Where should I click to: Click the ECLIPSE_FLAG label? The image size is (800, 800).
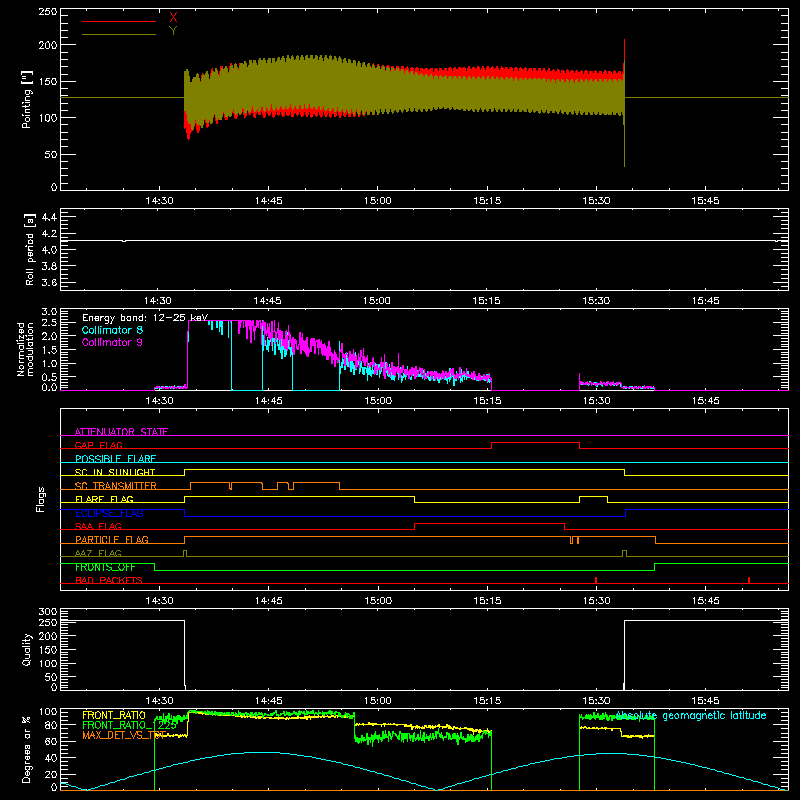109,513
